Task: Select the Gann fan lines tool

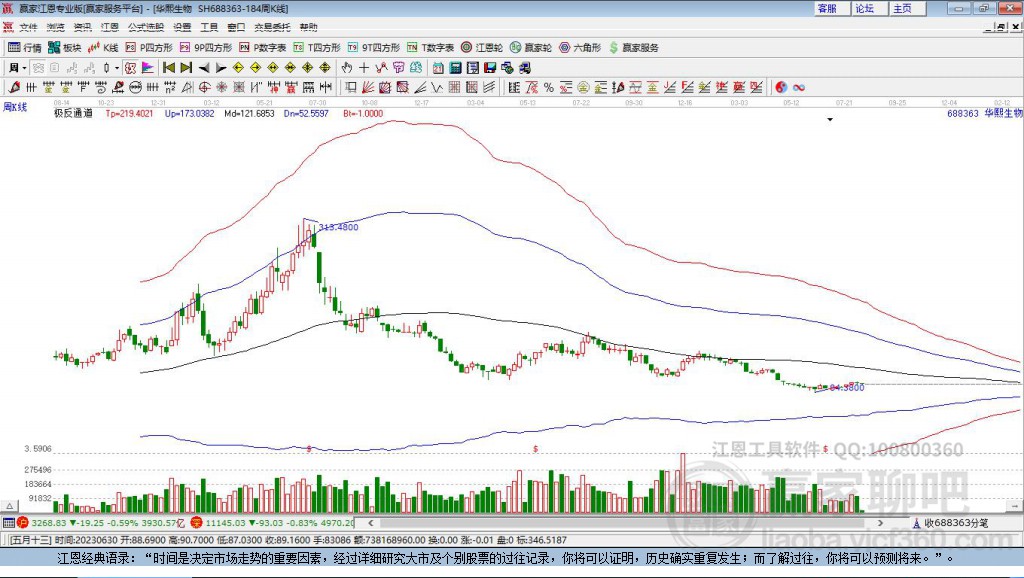Action: pos(368,88)
